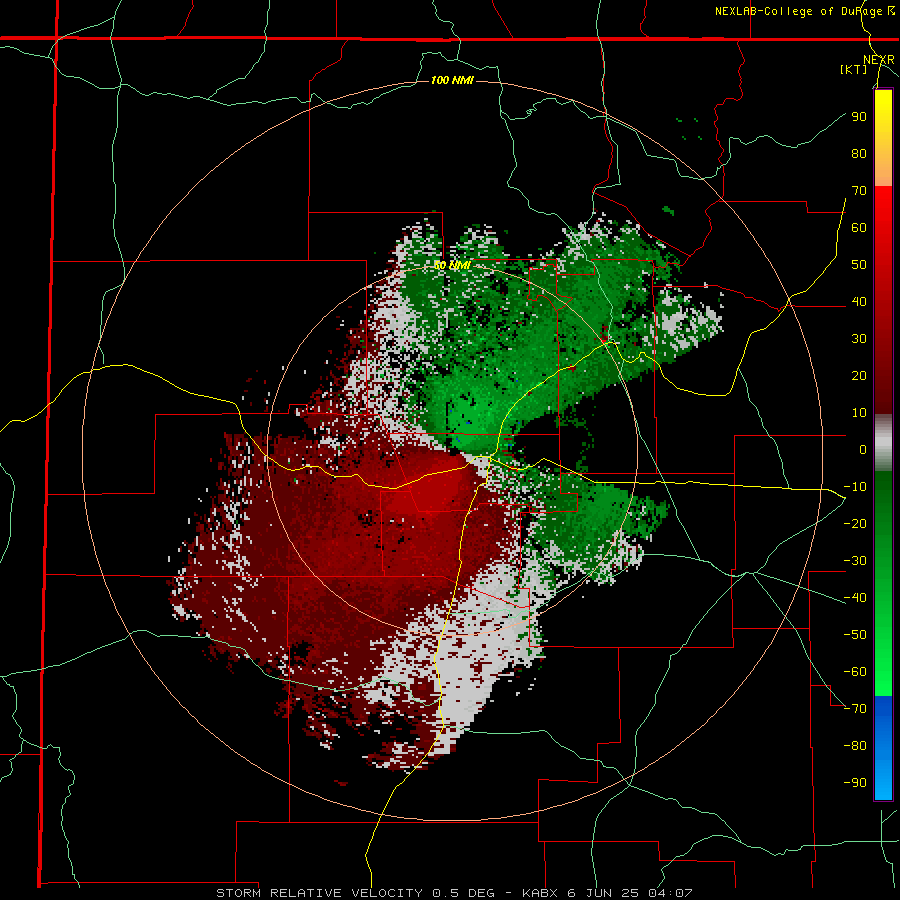Click the 04:07 timestamp in footer
The height and width of the screenshot is (900, 900).
point(672,893)
